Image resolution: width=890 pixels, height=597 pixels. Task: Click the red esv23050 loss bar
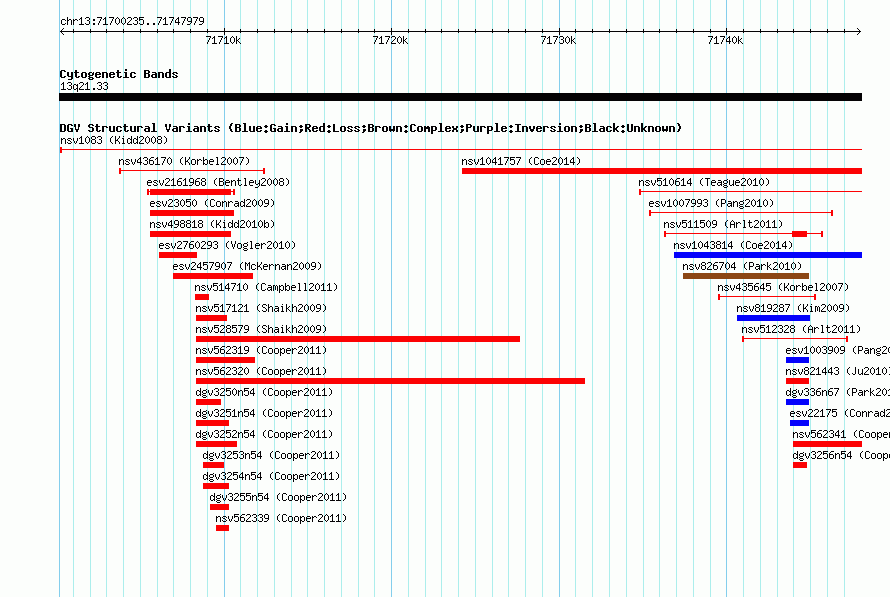[192, 213]
